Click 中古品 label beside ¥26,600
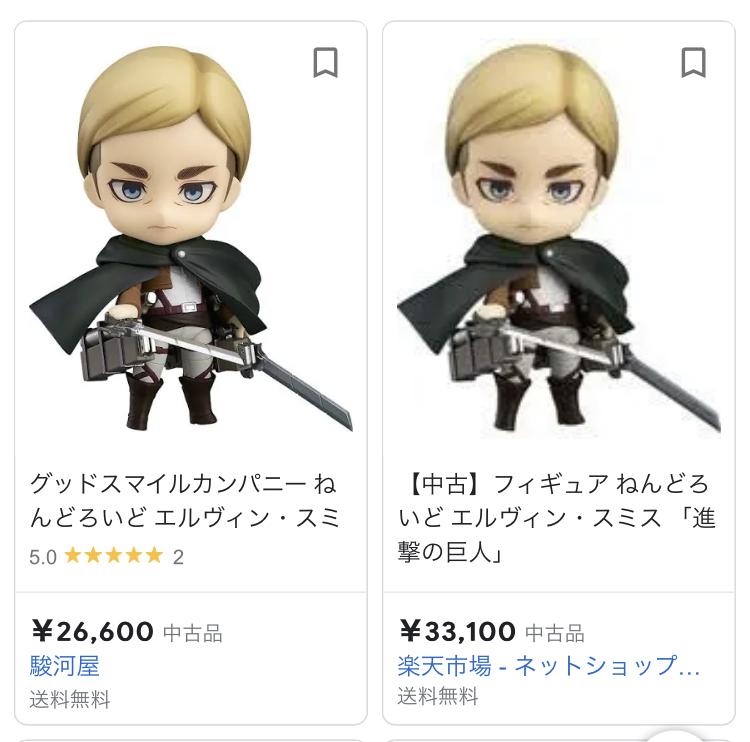The image size is (750, 742). point(193,633)
